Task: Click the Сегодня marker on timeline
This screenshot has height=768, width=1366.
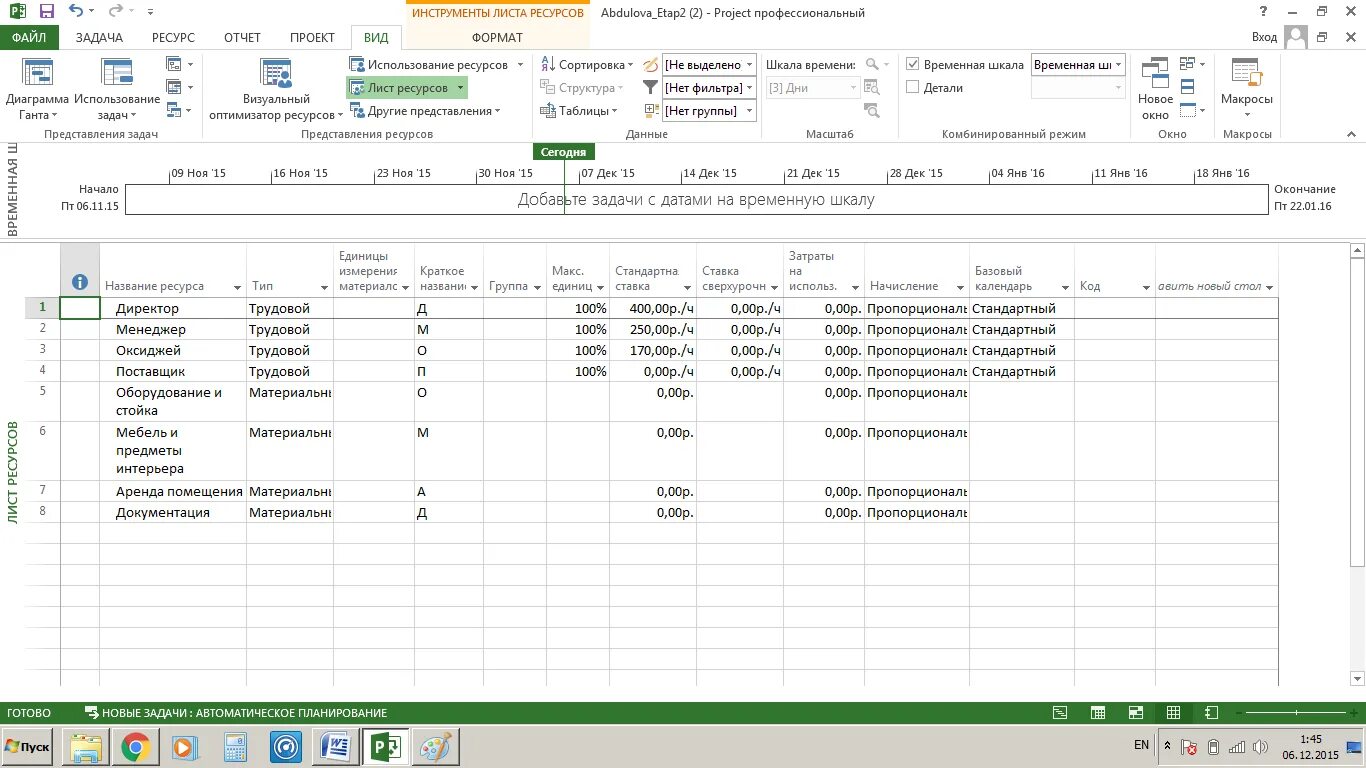Action: (564, 152)
